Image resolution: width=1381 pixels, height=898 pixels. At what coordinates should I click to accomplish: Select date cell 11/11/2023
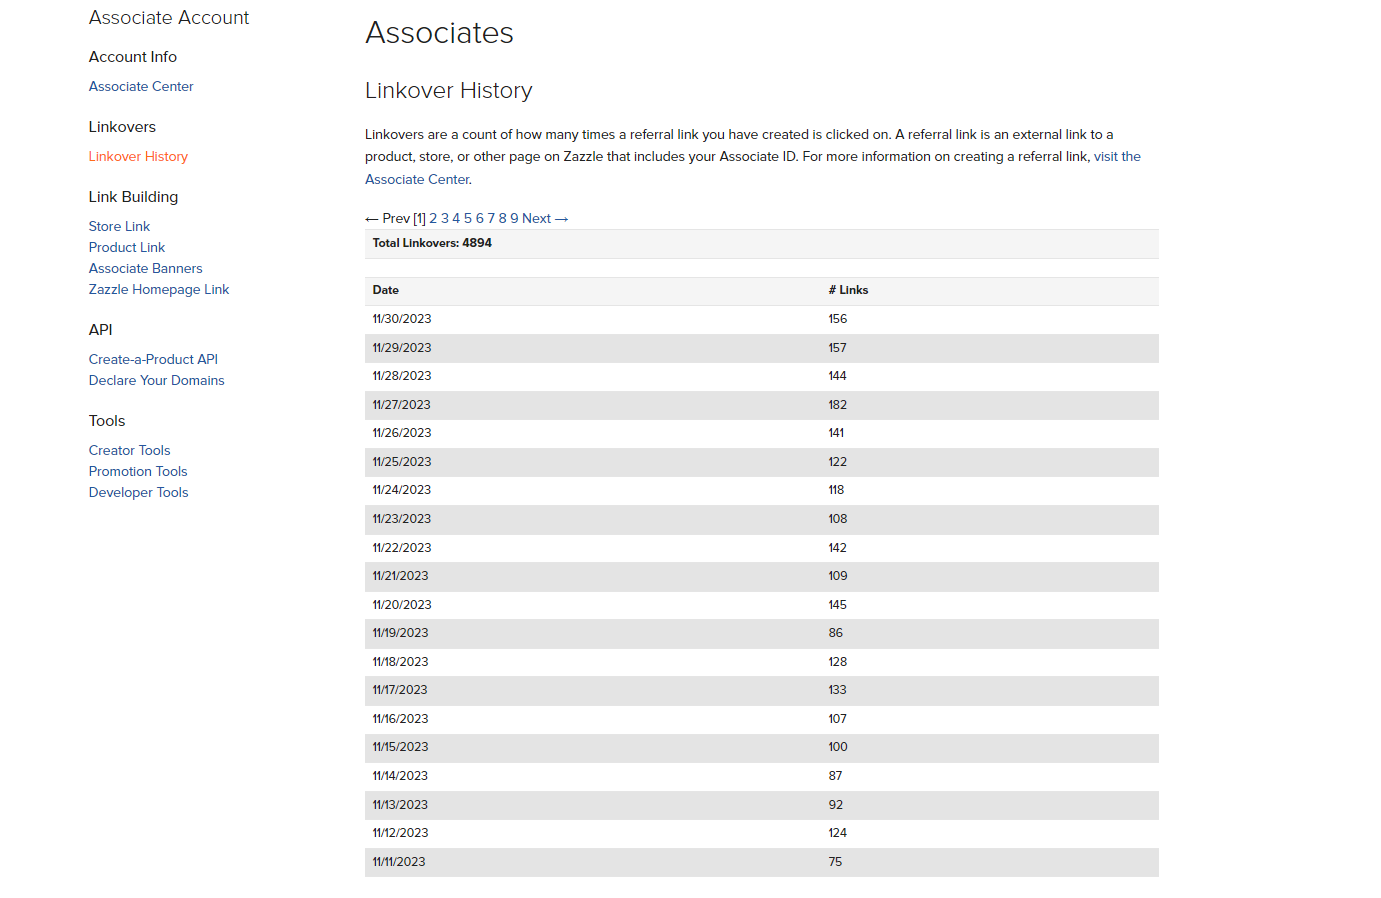tap(399, 862)
